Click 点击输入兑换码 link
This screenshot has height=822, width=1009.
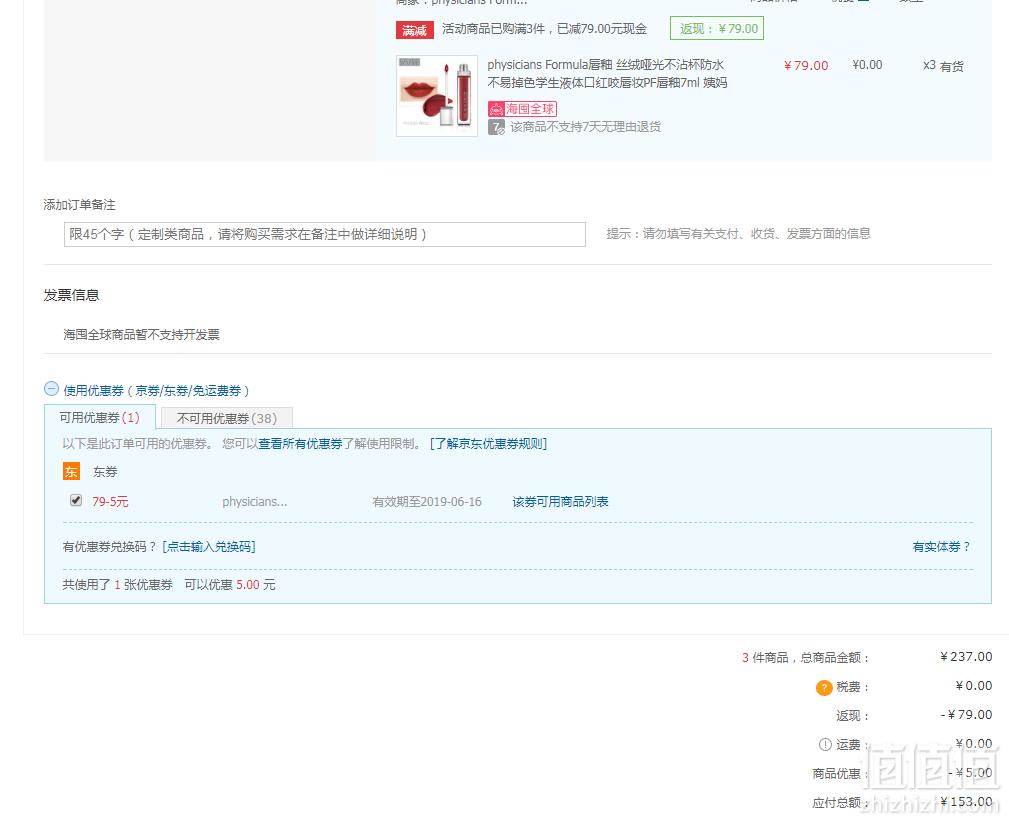click(209, 546)
